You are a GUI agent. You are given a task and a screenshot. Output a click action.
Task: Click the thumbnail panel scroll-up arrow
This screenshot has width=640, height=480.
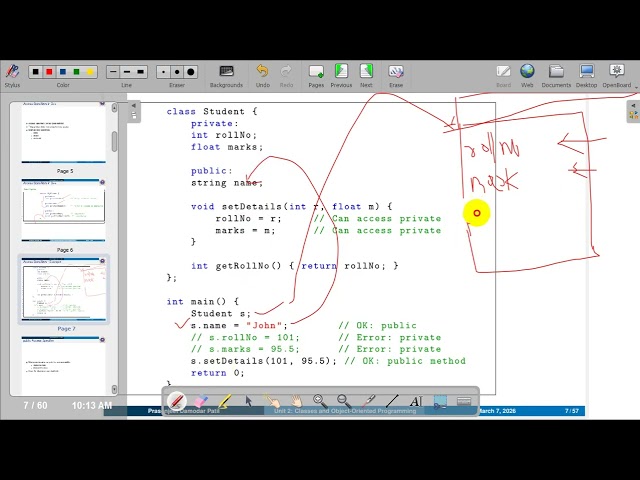pyautogui.click(x=114, y=107)
